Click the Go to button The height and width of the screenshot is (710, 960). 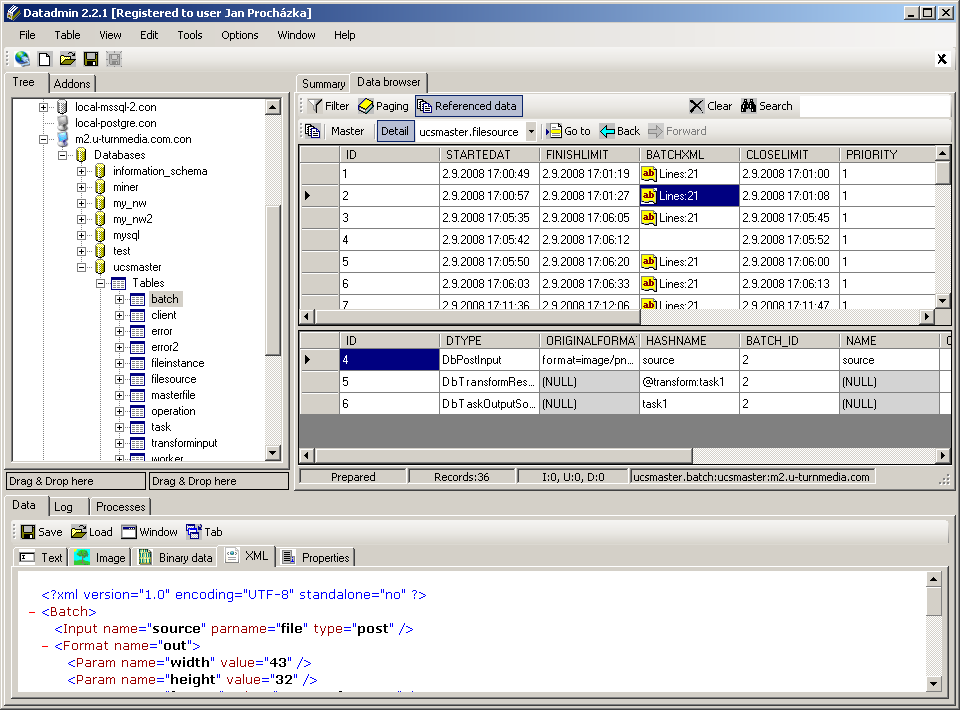pos(568,131)
